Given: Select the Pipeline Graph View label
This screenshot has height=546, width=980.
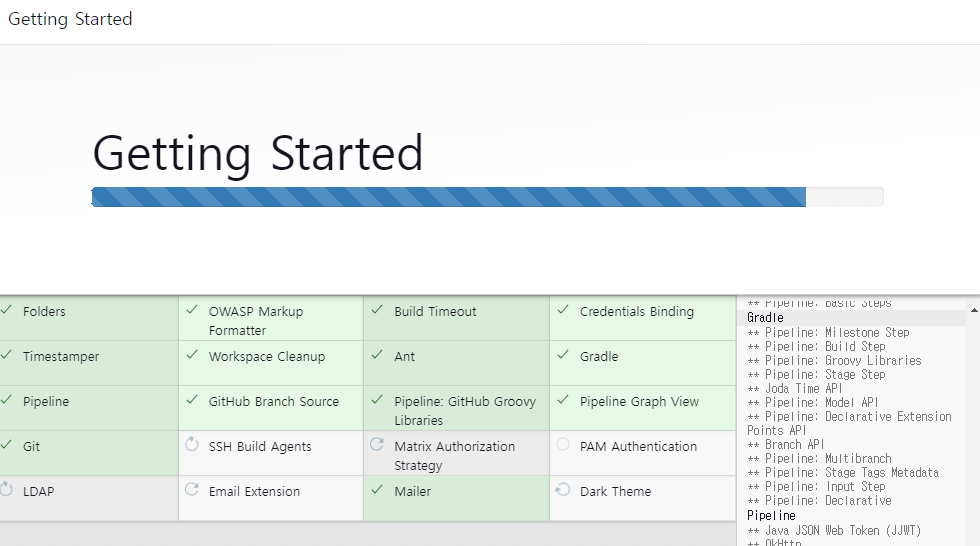Looking at the screenshot, I should 639,402.
